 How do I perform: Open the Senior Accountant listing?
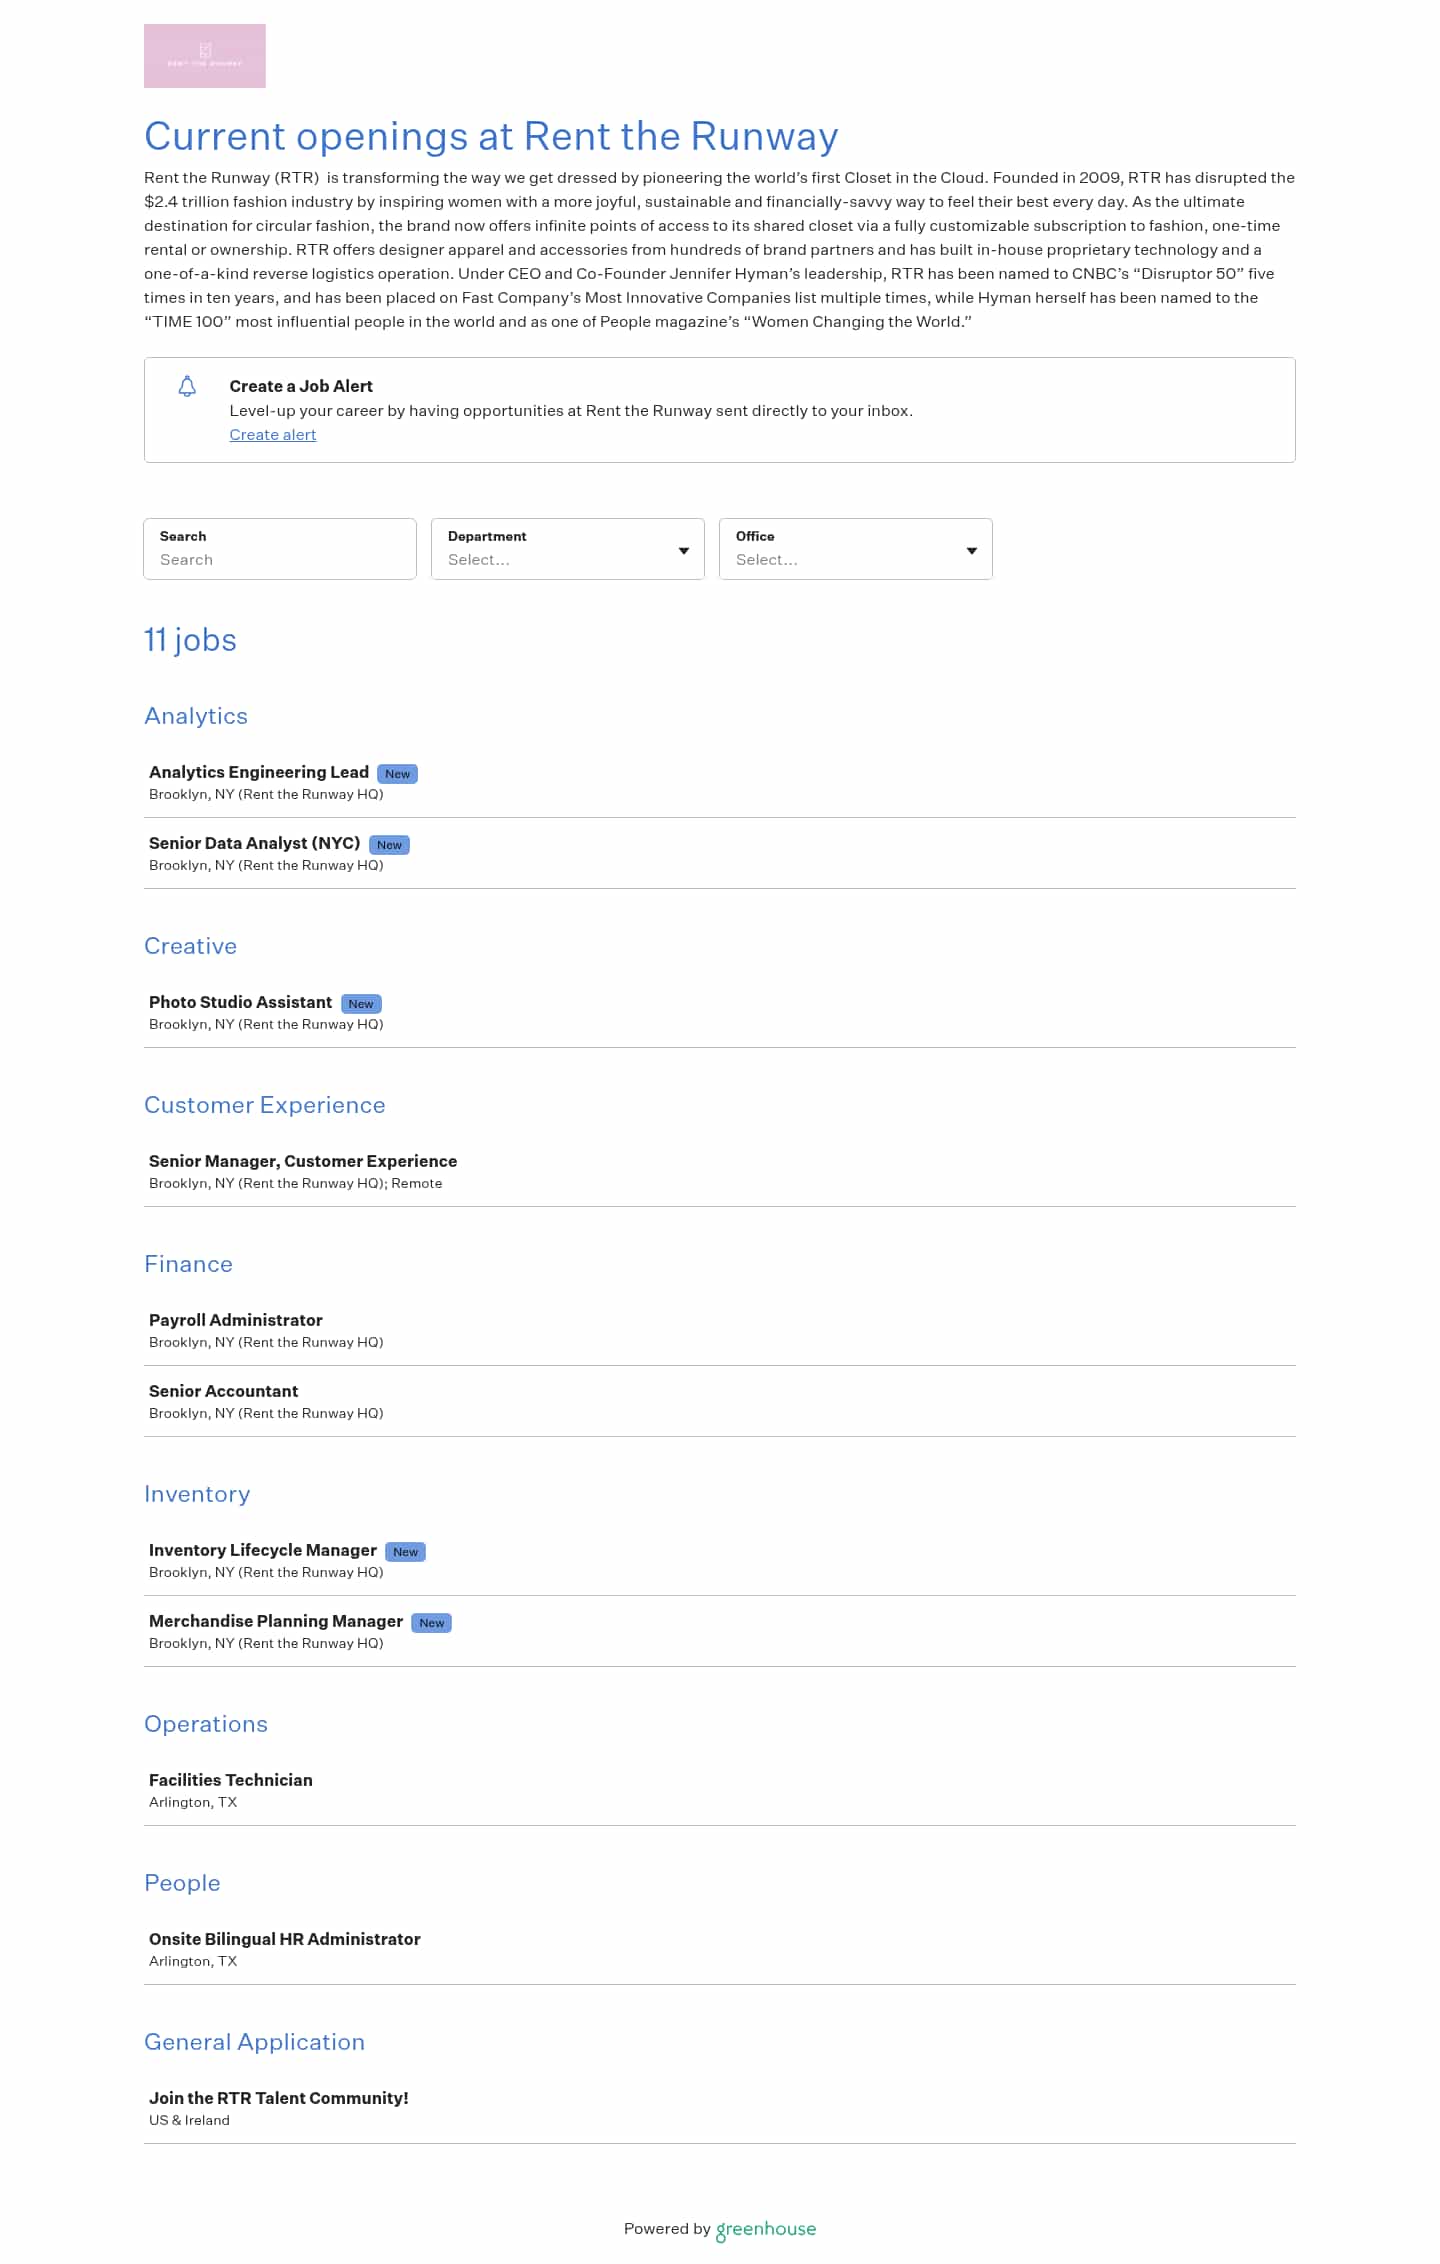[x=223, y=1391]
